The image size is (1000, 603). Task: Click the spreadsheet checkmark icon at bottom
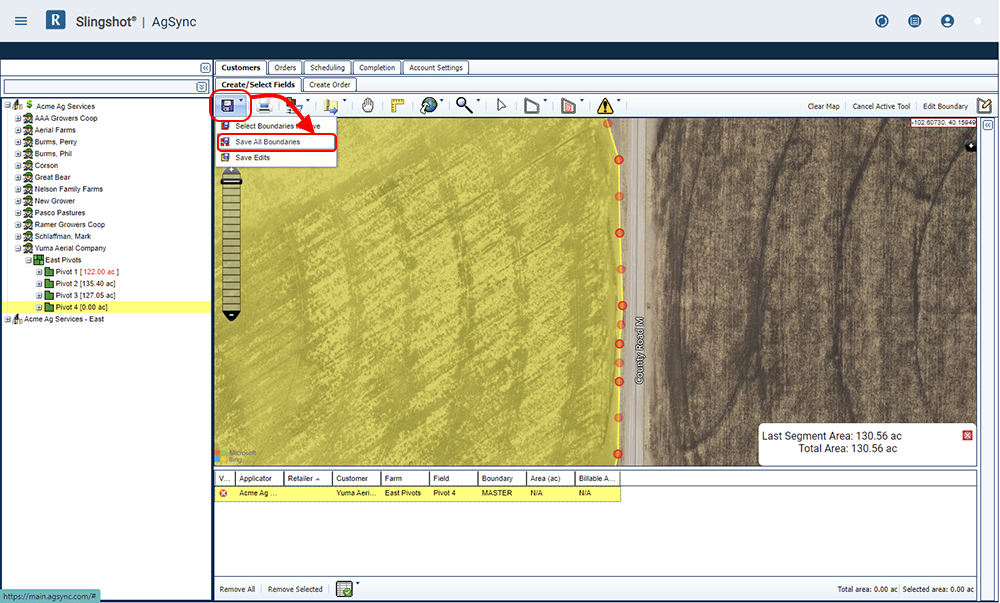tap(344, 588)
